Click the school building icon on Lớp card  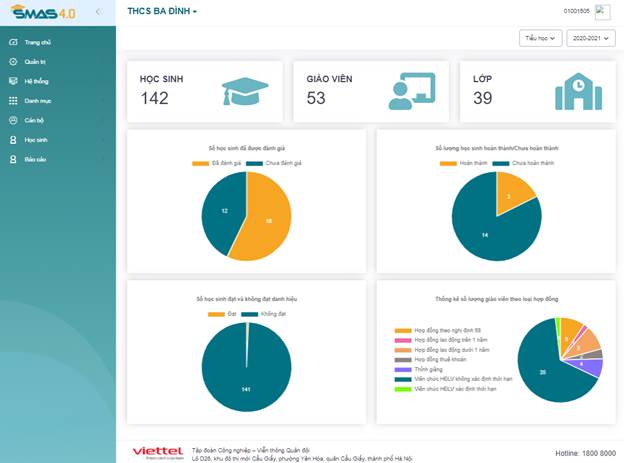tap(578, 91)
